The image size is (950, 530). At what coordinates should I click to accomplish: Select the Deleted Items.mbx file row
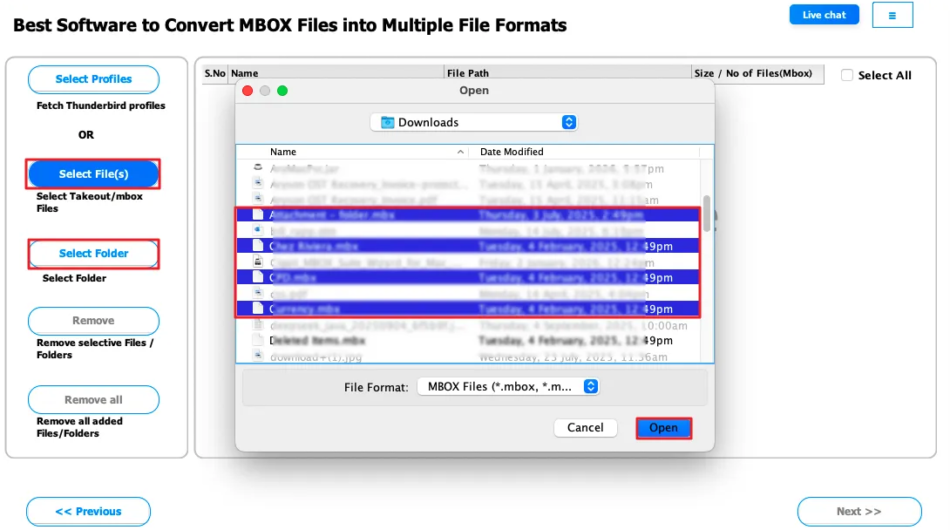click(468, 340)
